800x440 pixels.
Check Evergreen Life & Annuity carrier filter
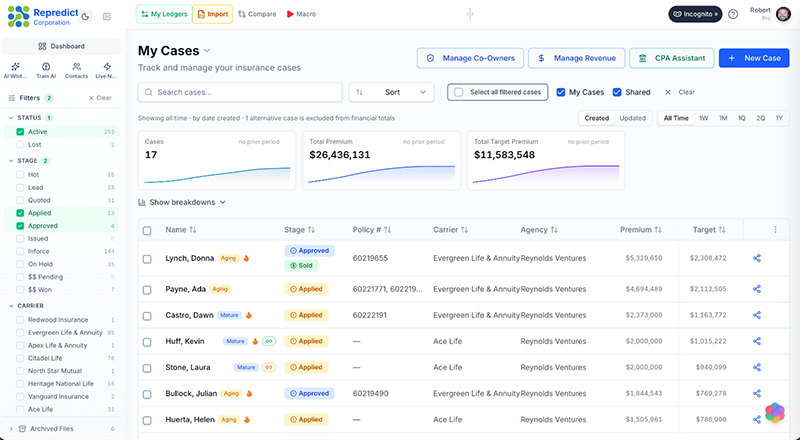(20, 333)
